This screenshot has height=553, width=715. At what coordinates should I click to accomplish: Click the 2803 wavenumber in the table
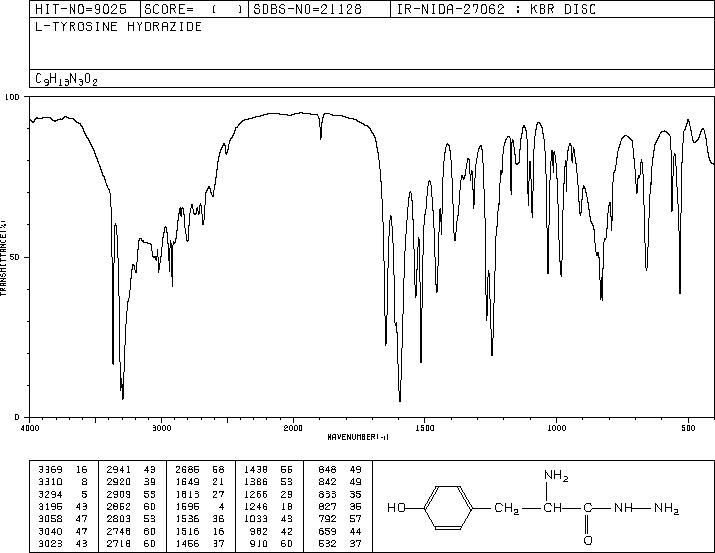pos(119,519)
